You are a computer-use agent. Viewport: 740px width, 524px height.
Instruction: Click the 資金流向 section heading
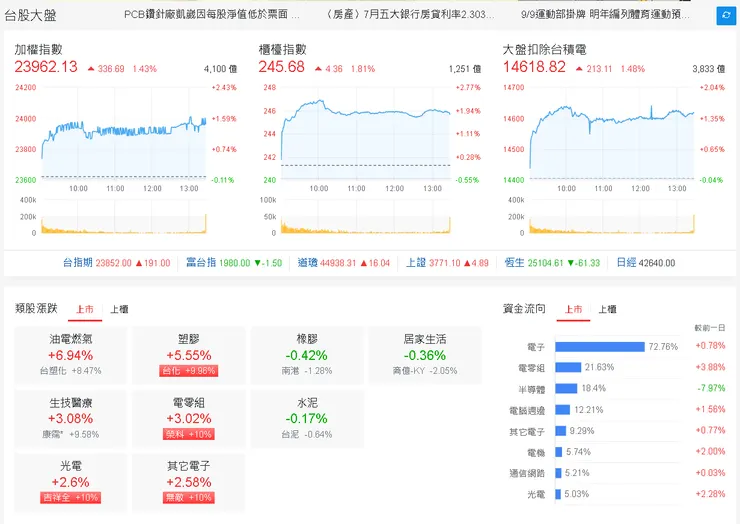click(524, 309)
